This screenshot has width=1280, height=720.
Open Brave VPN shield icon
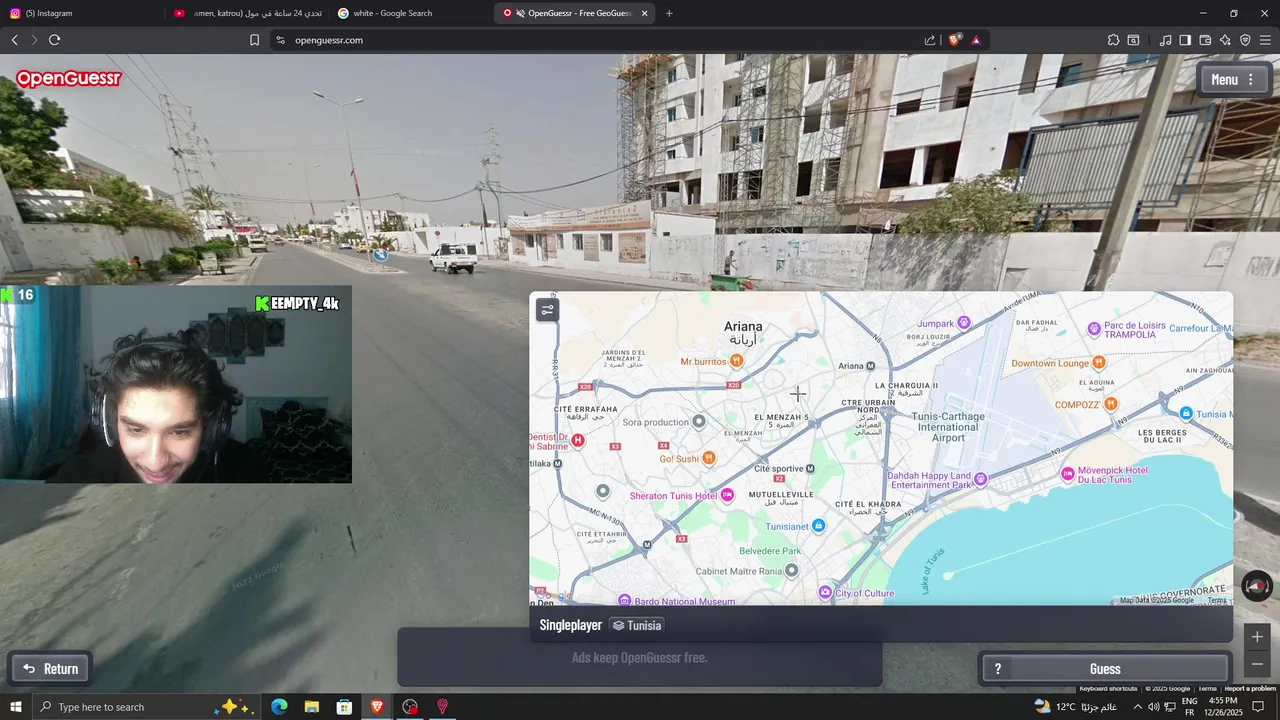click(1245, 40)
